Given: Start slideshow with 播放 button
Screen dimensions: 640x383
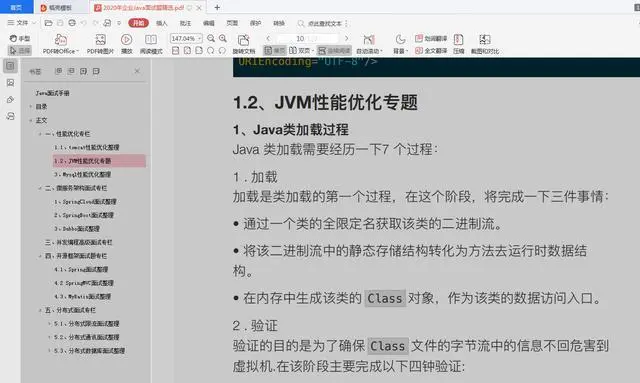Looking at the screenshot, I should (x=127, y=44).
